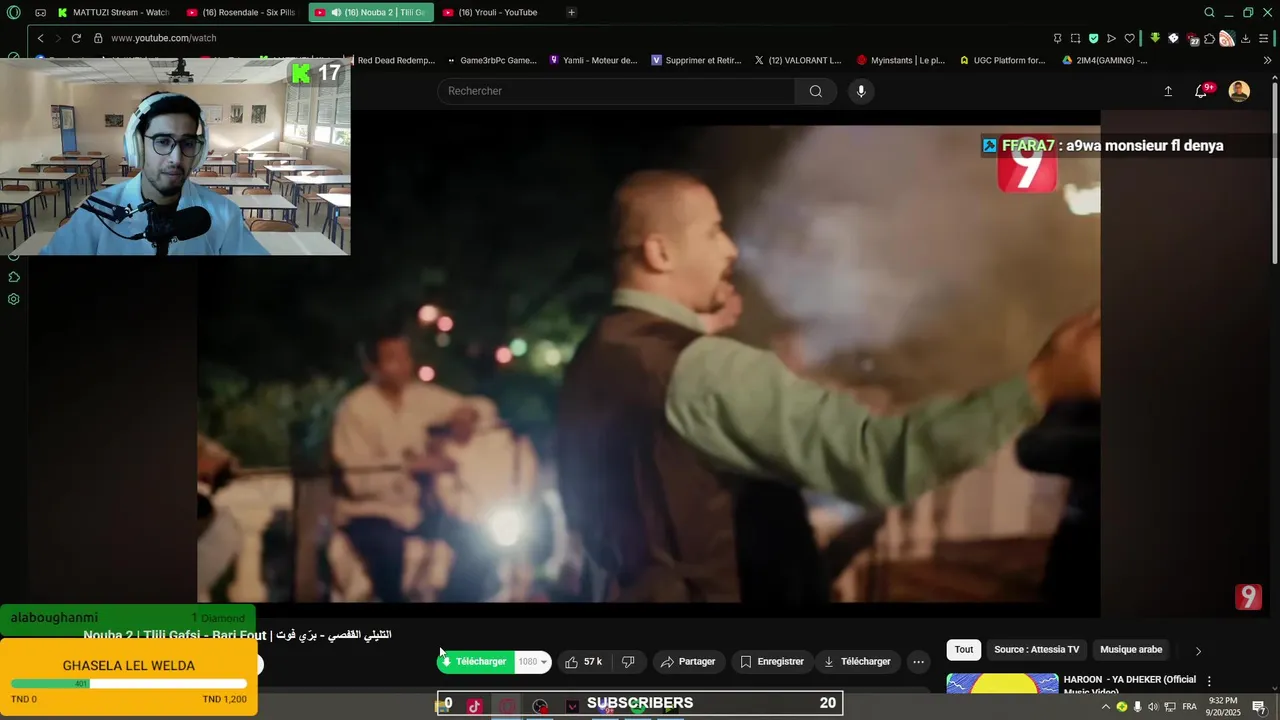Viewport: 1280px width, 720px height.
Task: Select the Tout filter chip
Action: 964,650
